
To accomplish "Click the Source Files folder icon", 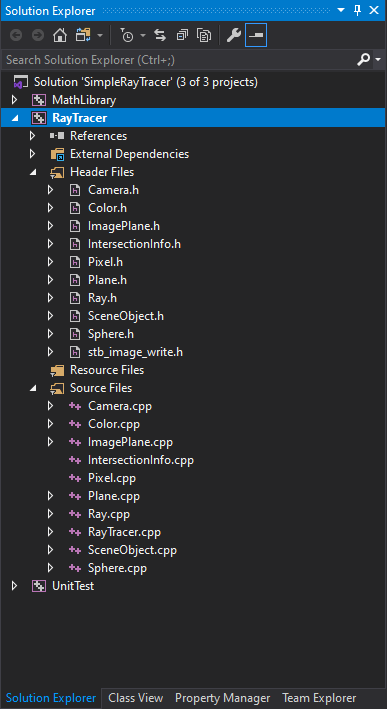I will (x=57, y=388).
